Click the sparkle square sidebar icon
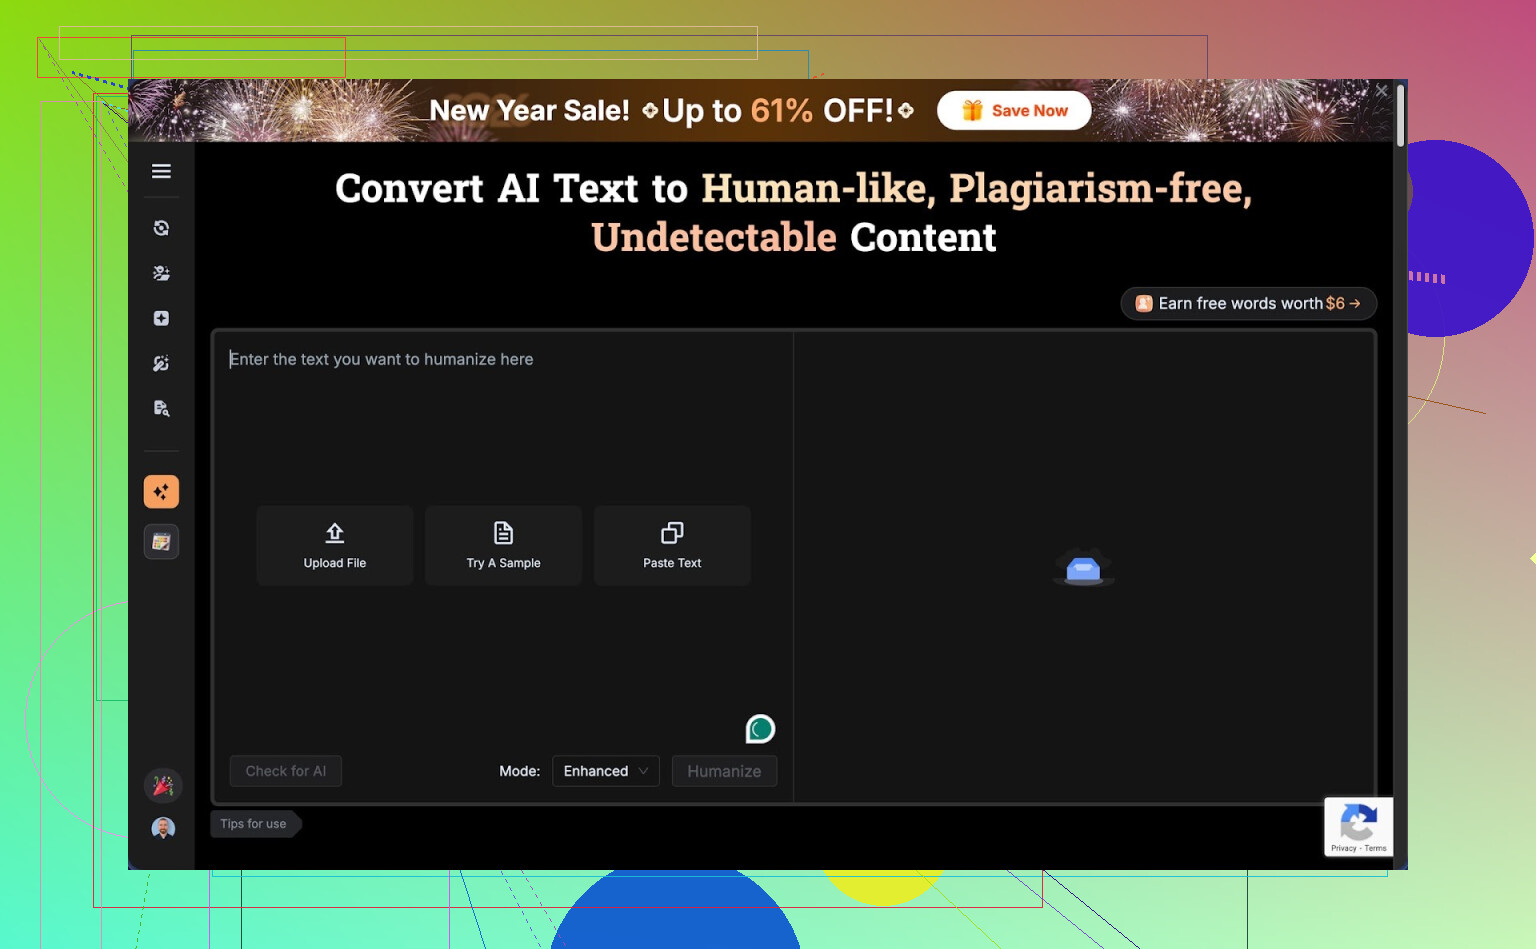 pos(161,318)
